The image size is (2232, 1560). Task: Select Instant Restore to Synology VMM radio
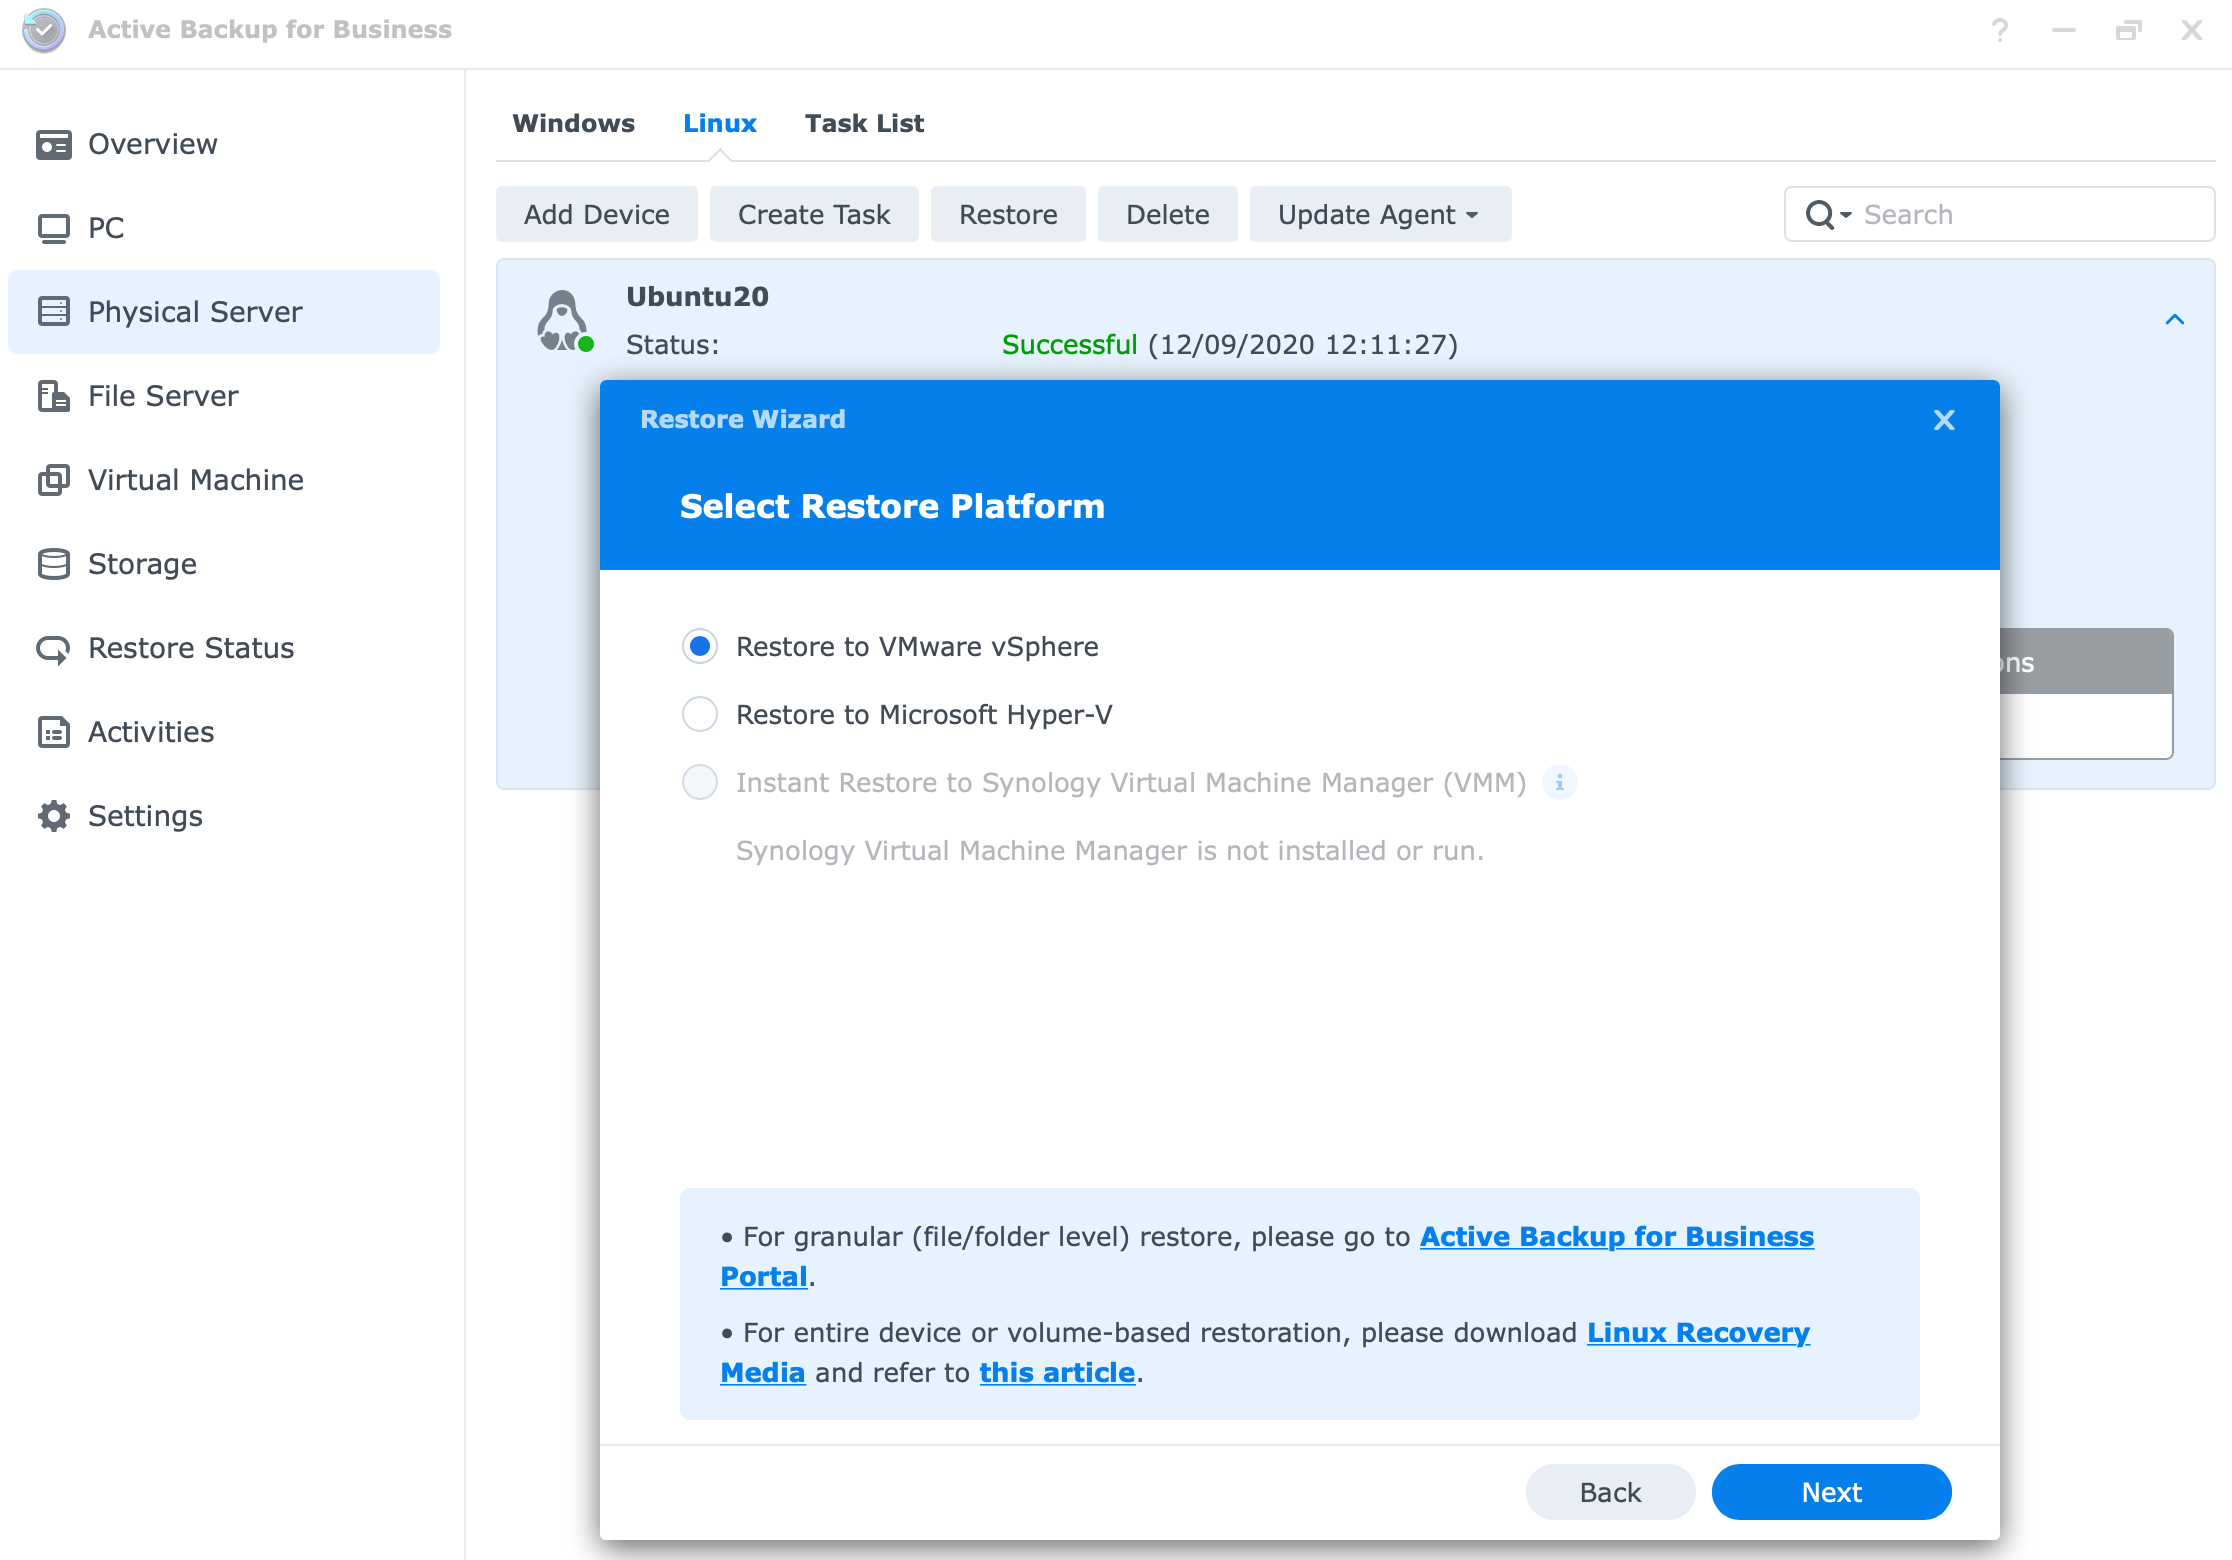pyautogui.click(x=700, y=782)
